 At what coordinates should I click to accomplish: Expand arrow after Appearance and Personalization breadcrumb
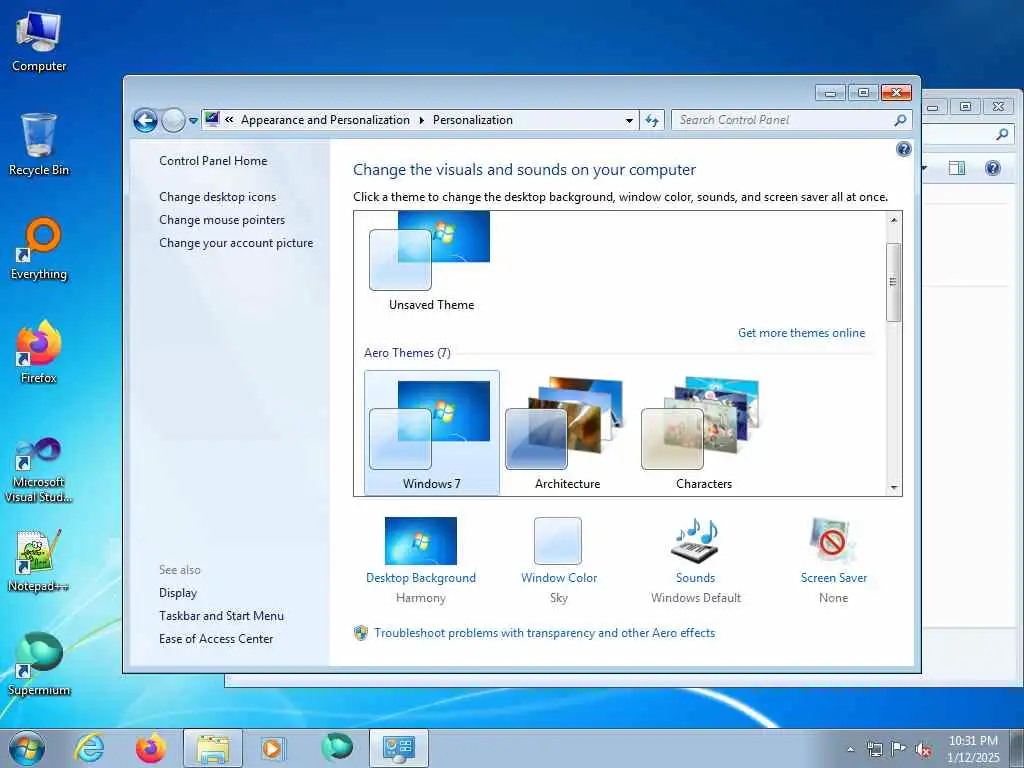click(421, 120)
